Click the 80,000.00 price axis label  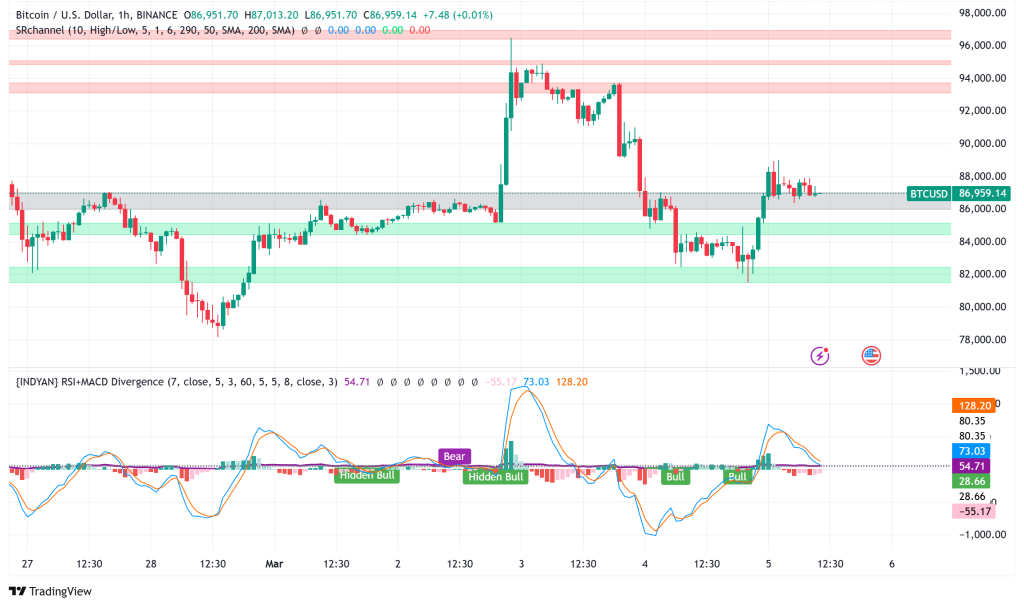(x=982, y=306)
